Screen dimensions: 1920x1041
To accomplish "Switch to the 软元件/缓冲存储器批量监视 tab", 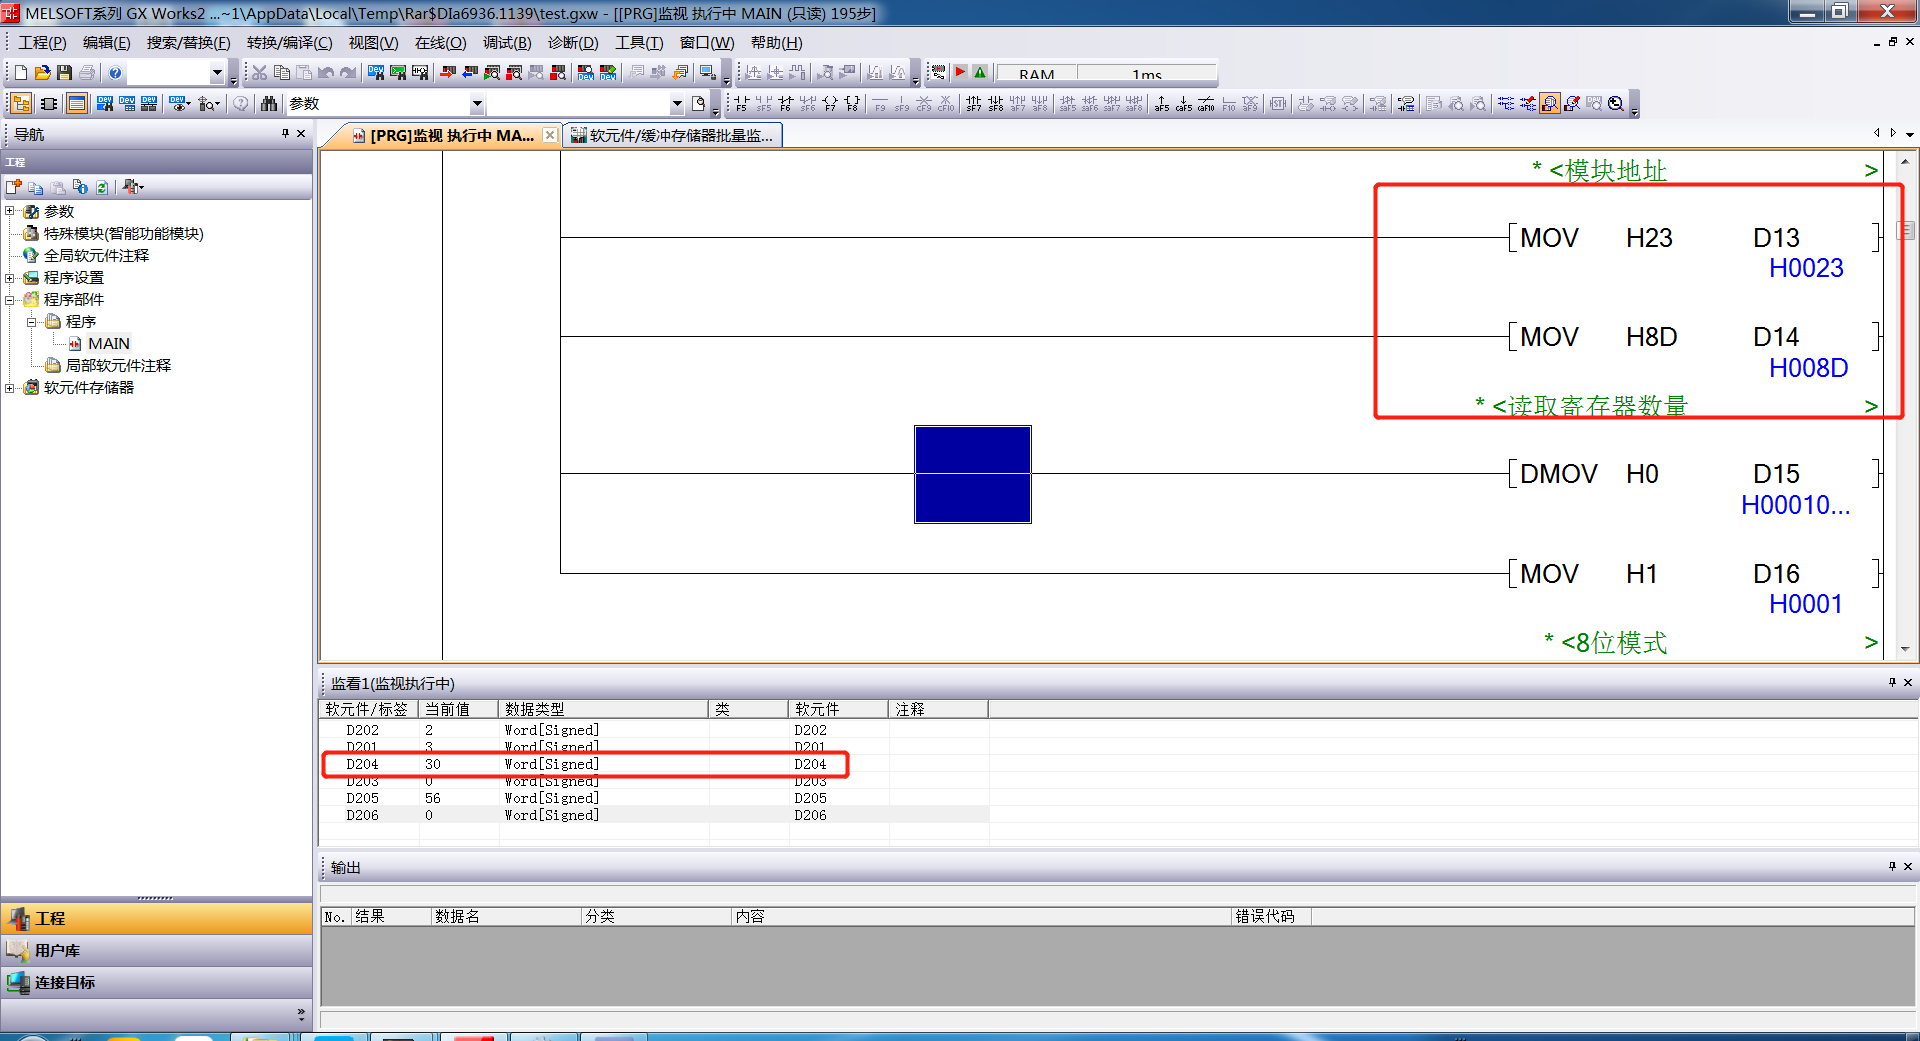I will coord(672,136).
